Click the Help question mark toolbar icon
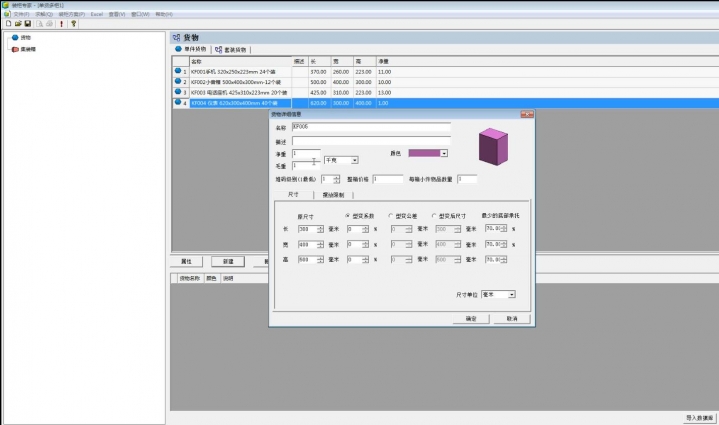This screenshot has width=719, height=425. tap(73, 23)
